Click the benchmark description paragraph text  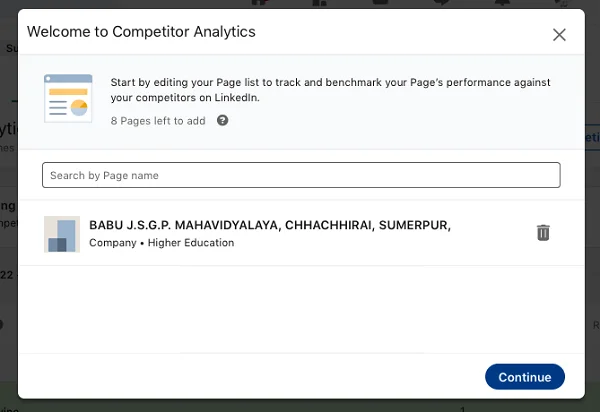(x=330, y=89)
